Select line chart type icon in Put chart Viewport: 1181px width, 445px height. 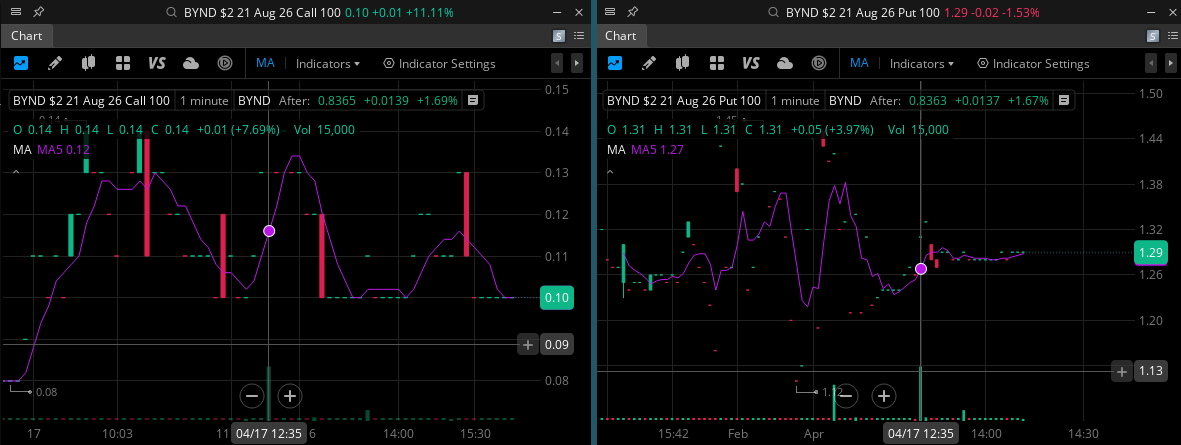coord(615,63)
